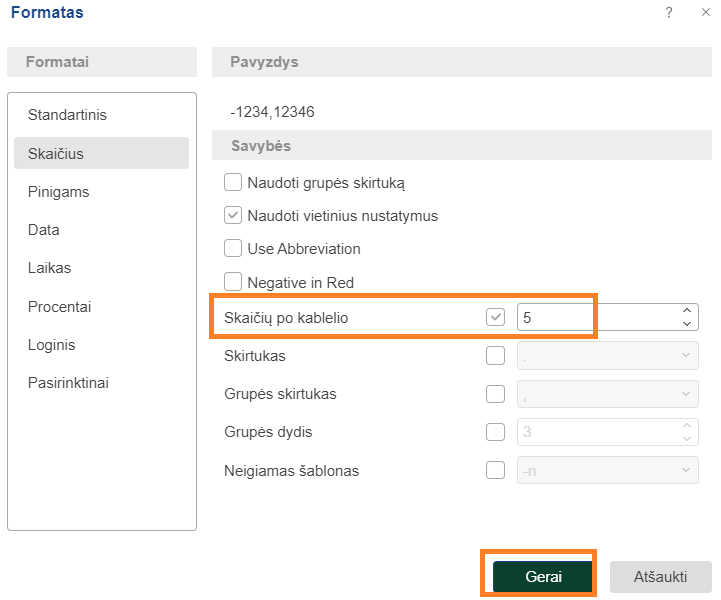721x600 pixels.
Task: Increase decimal places with up arrow
Action: (686, 311)
